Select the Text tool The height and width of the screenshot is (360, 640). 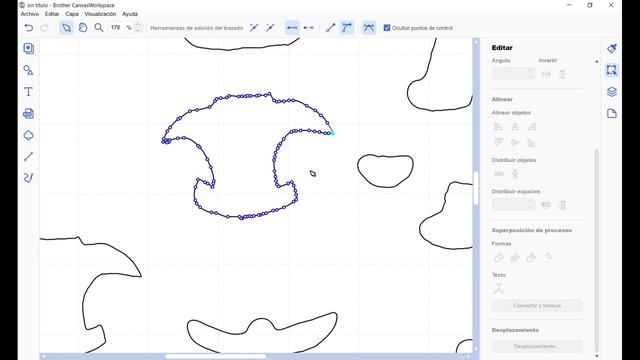click(29, 91)
